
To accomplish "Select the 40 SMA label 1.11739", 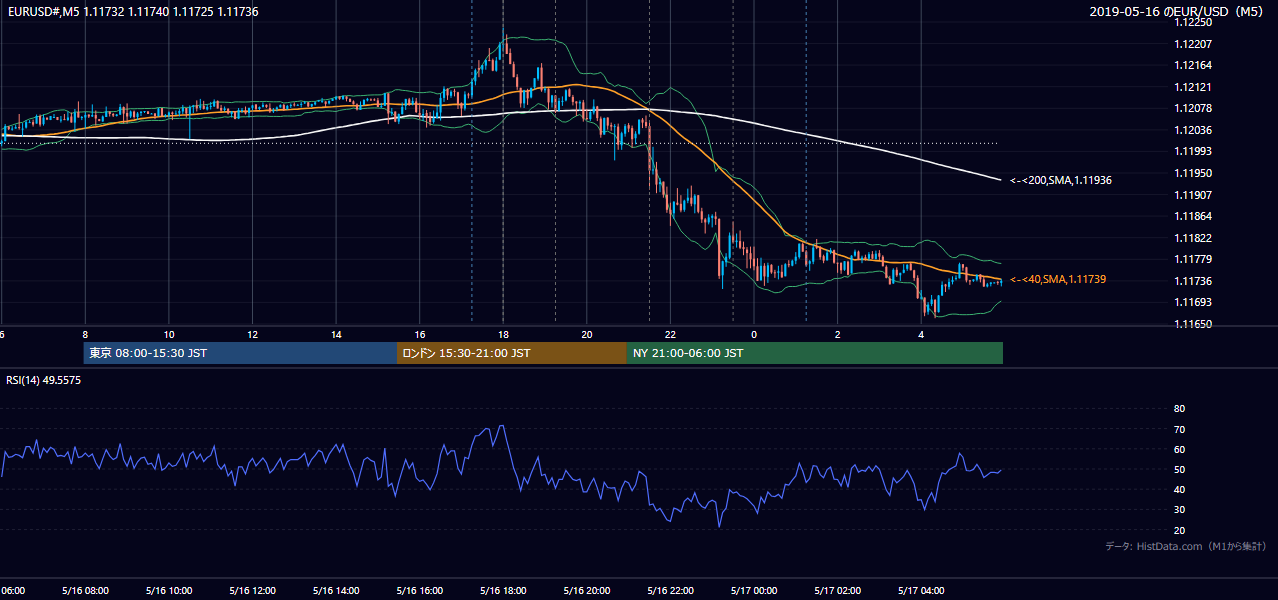I will click(x=1058, y=280).
